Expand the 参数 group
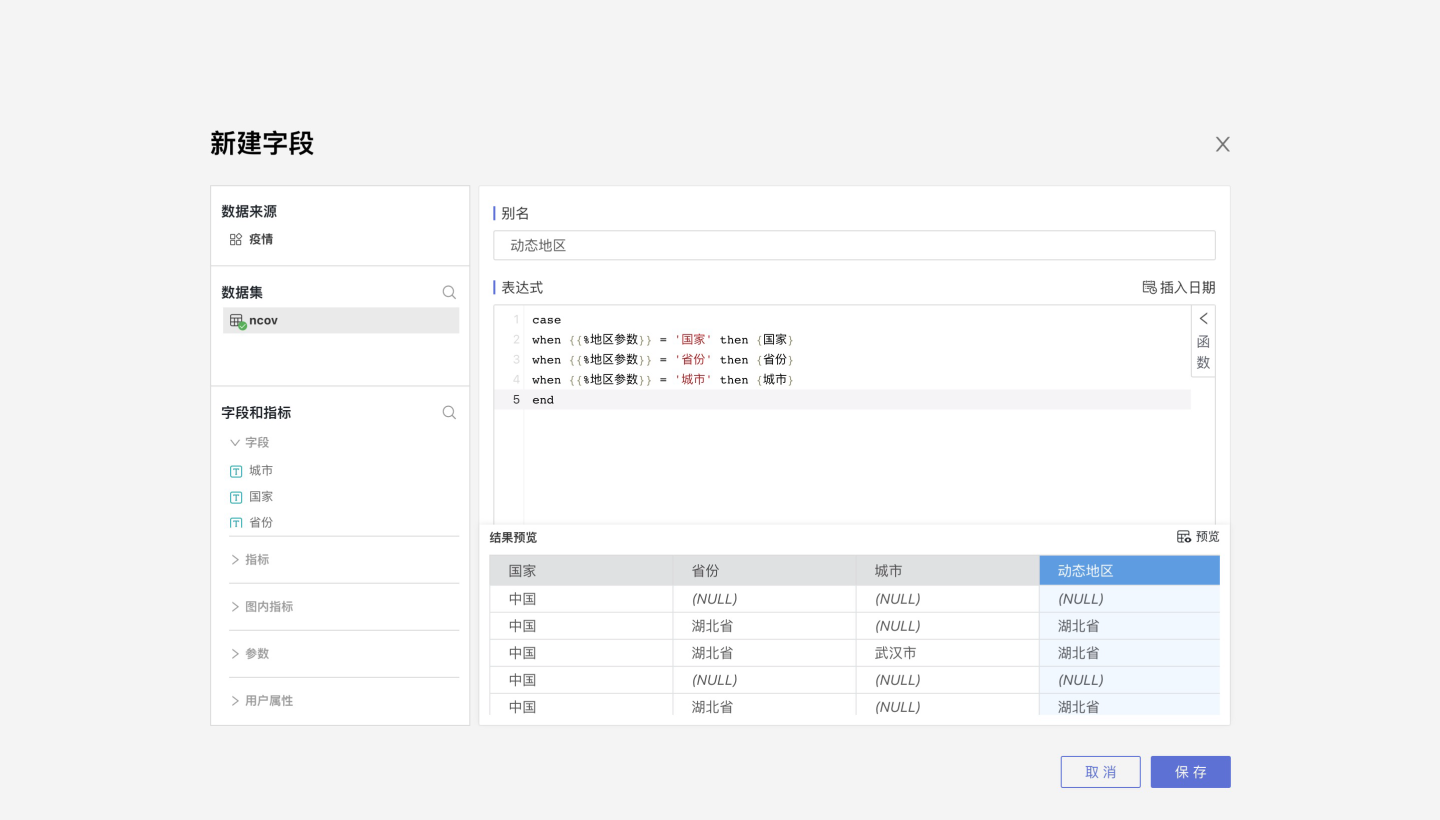Screen dimensions: 1440x820 pyautogui.click(x=235, y=654)
